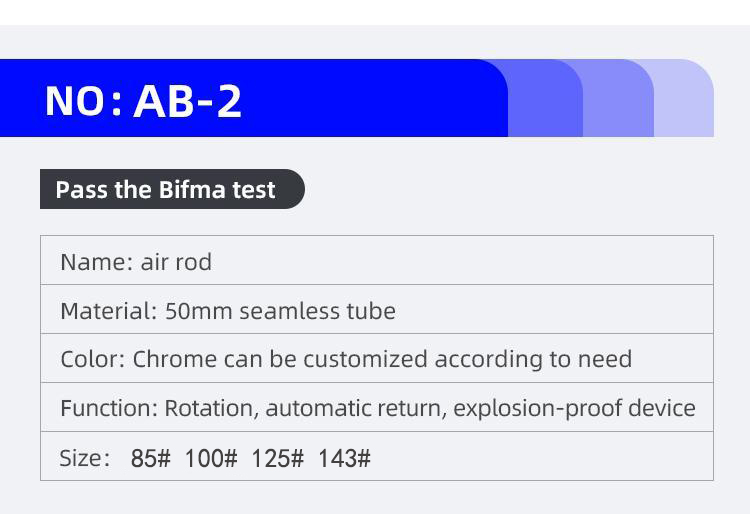The image size is (750, 514).
Task: Select the 'Size:' field label
Action: click(x=84, y=458)
